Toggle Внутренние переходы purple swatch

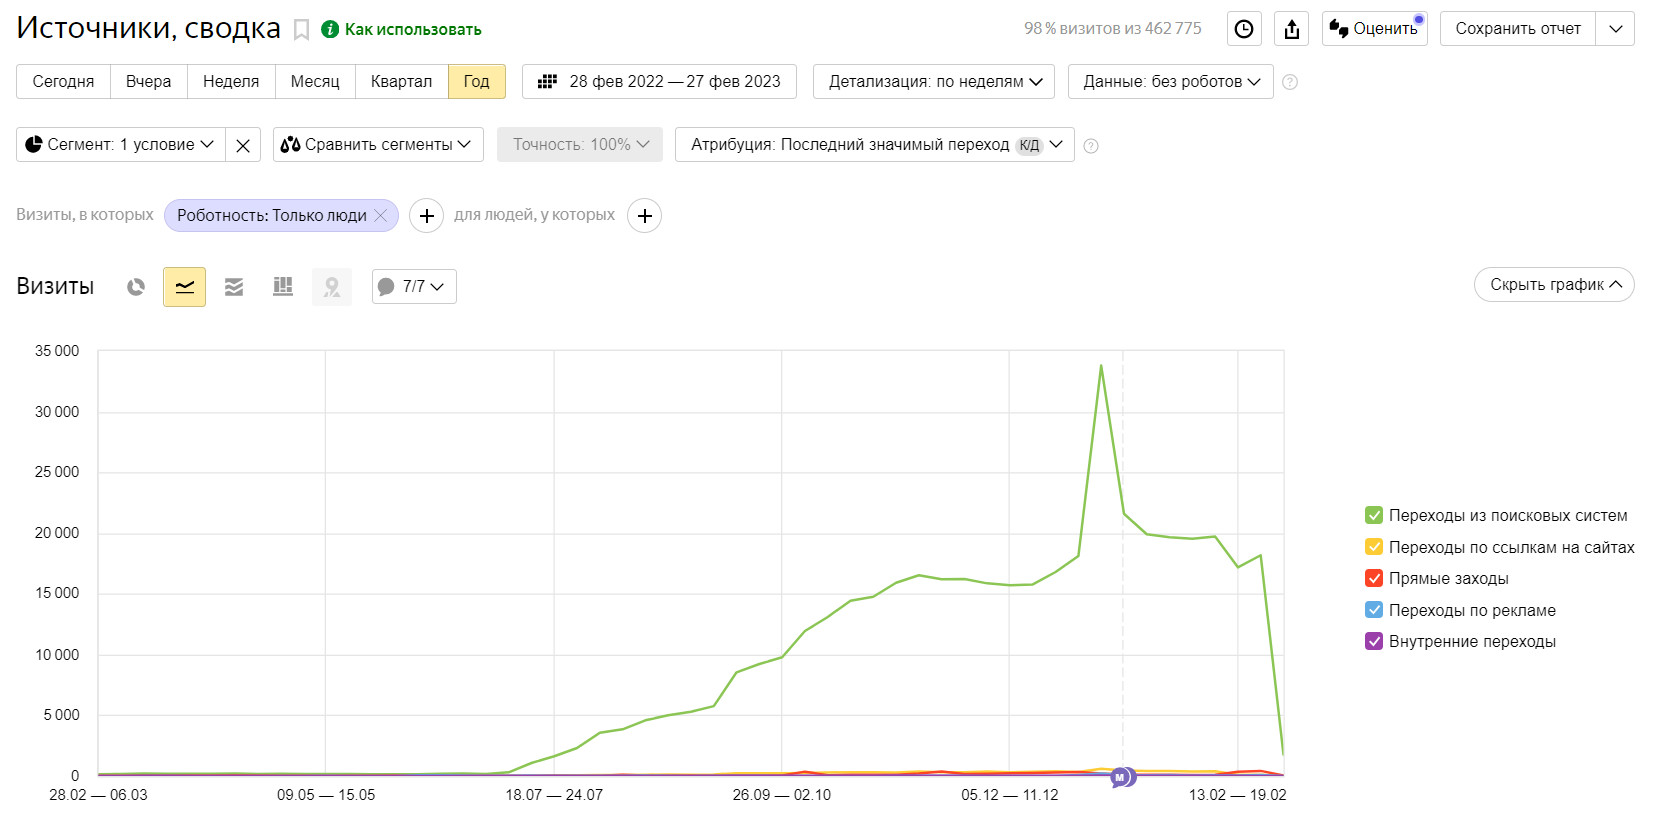(1374, 642)
